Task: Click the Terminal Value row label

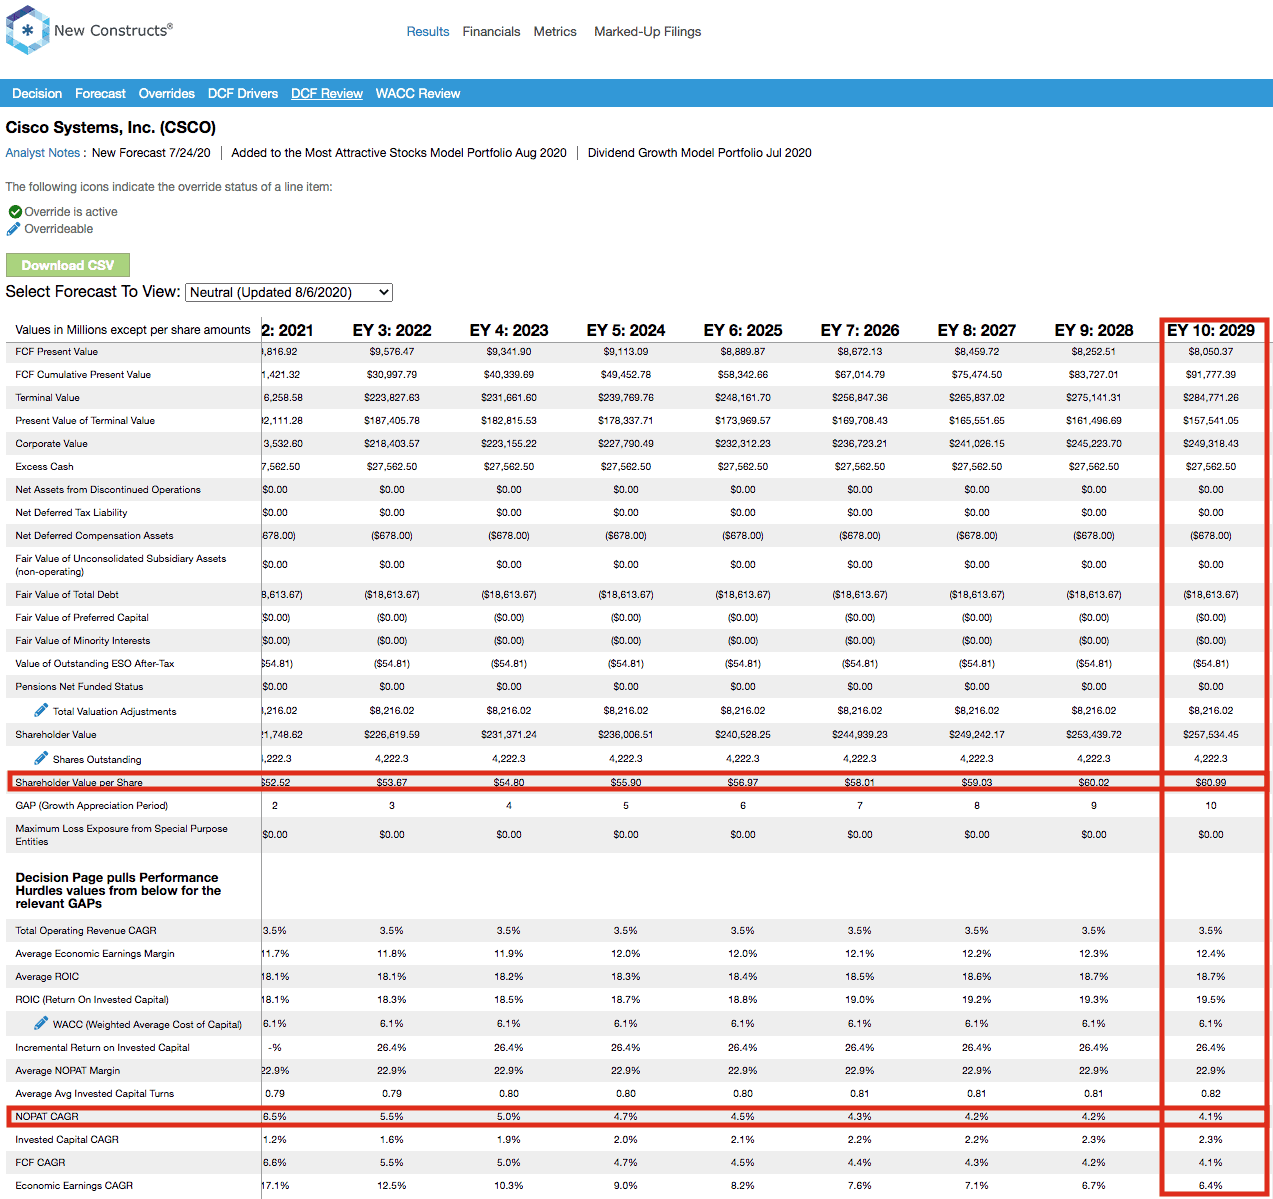Action: [x=47, y=398]
